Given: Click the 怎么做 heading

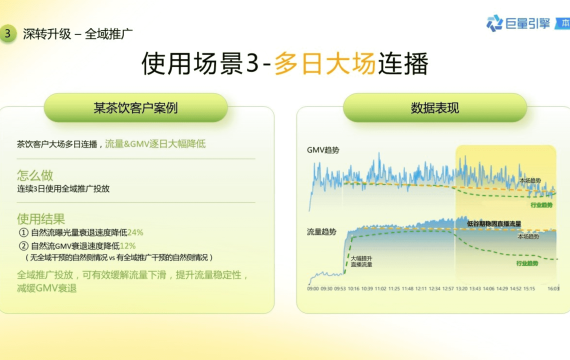Looking at the screenshot, I should tap(35, 175).
